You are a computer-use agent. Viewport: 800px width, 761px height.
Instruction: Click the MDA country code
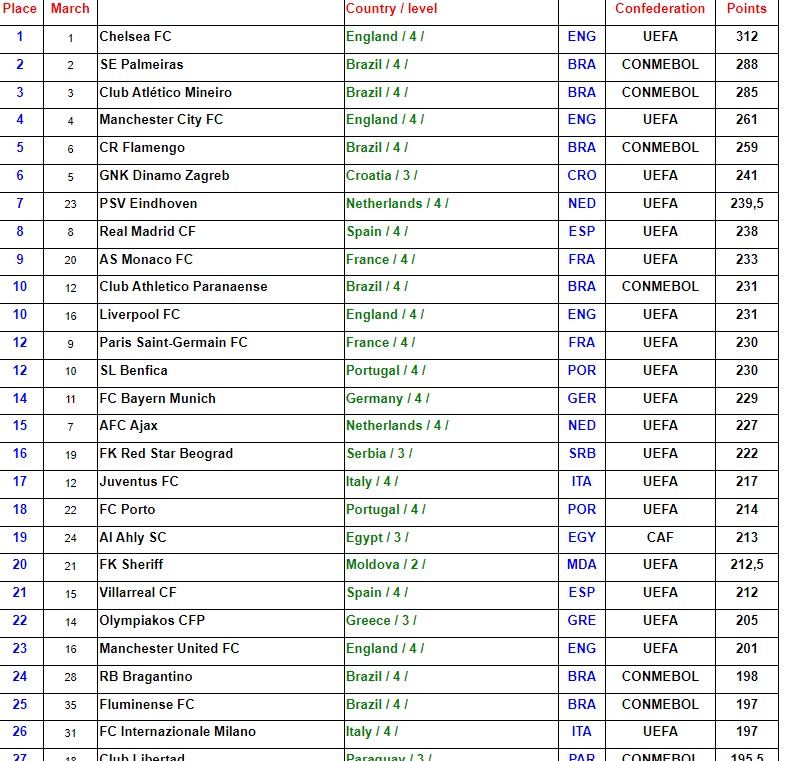(581, 565)
